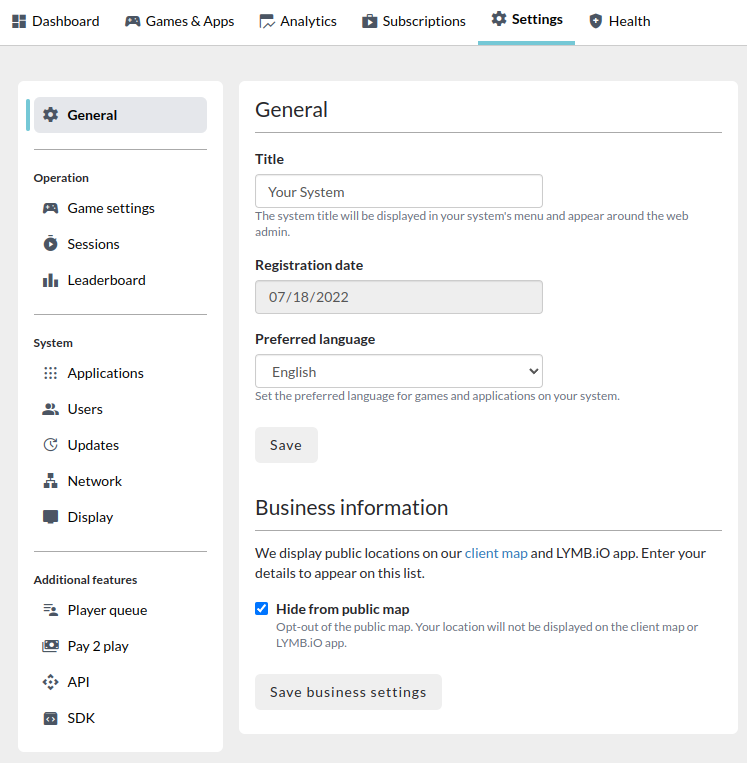
Task: Open the API sidebar icon
Action: pyautogui.click(x=50, y=682)
